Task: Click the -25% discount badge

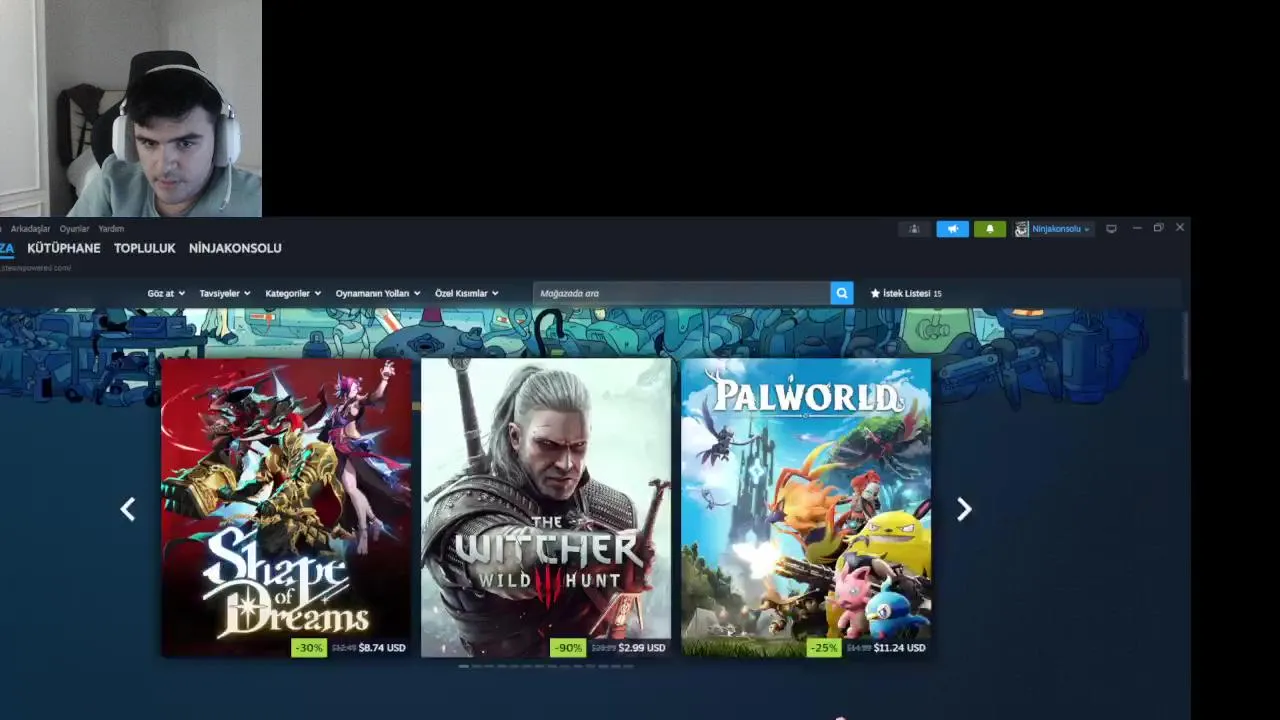Action: tap(824, 648)
